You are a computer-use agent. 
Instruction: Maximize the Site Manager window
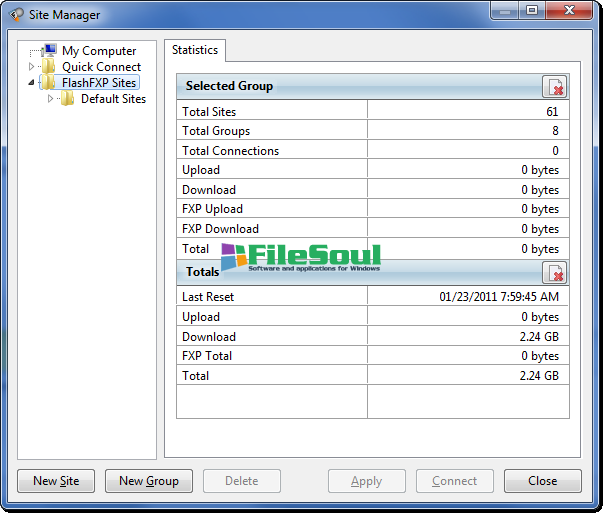(x=532, y=11)
